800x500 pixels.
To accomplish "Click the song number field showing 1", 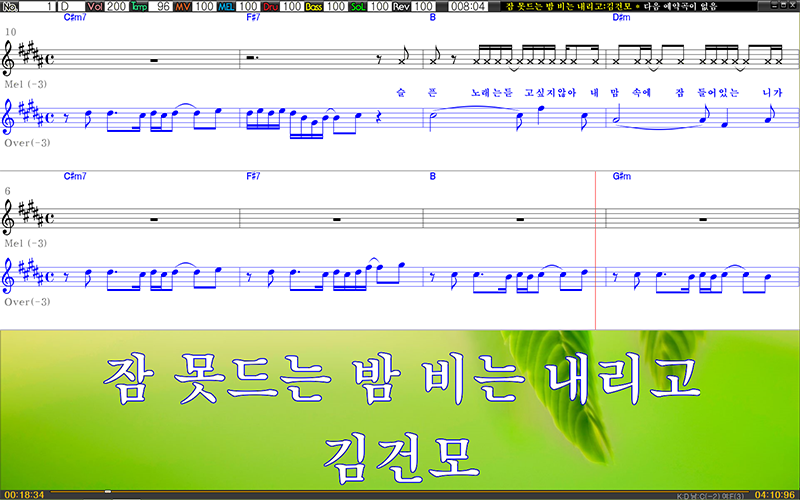I will 37,6.
